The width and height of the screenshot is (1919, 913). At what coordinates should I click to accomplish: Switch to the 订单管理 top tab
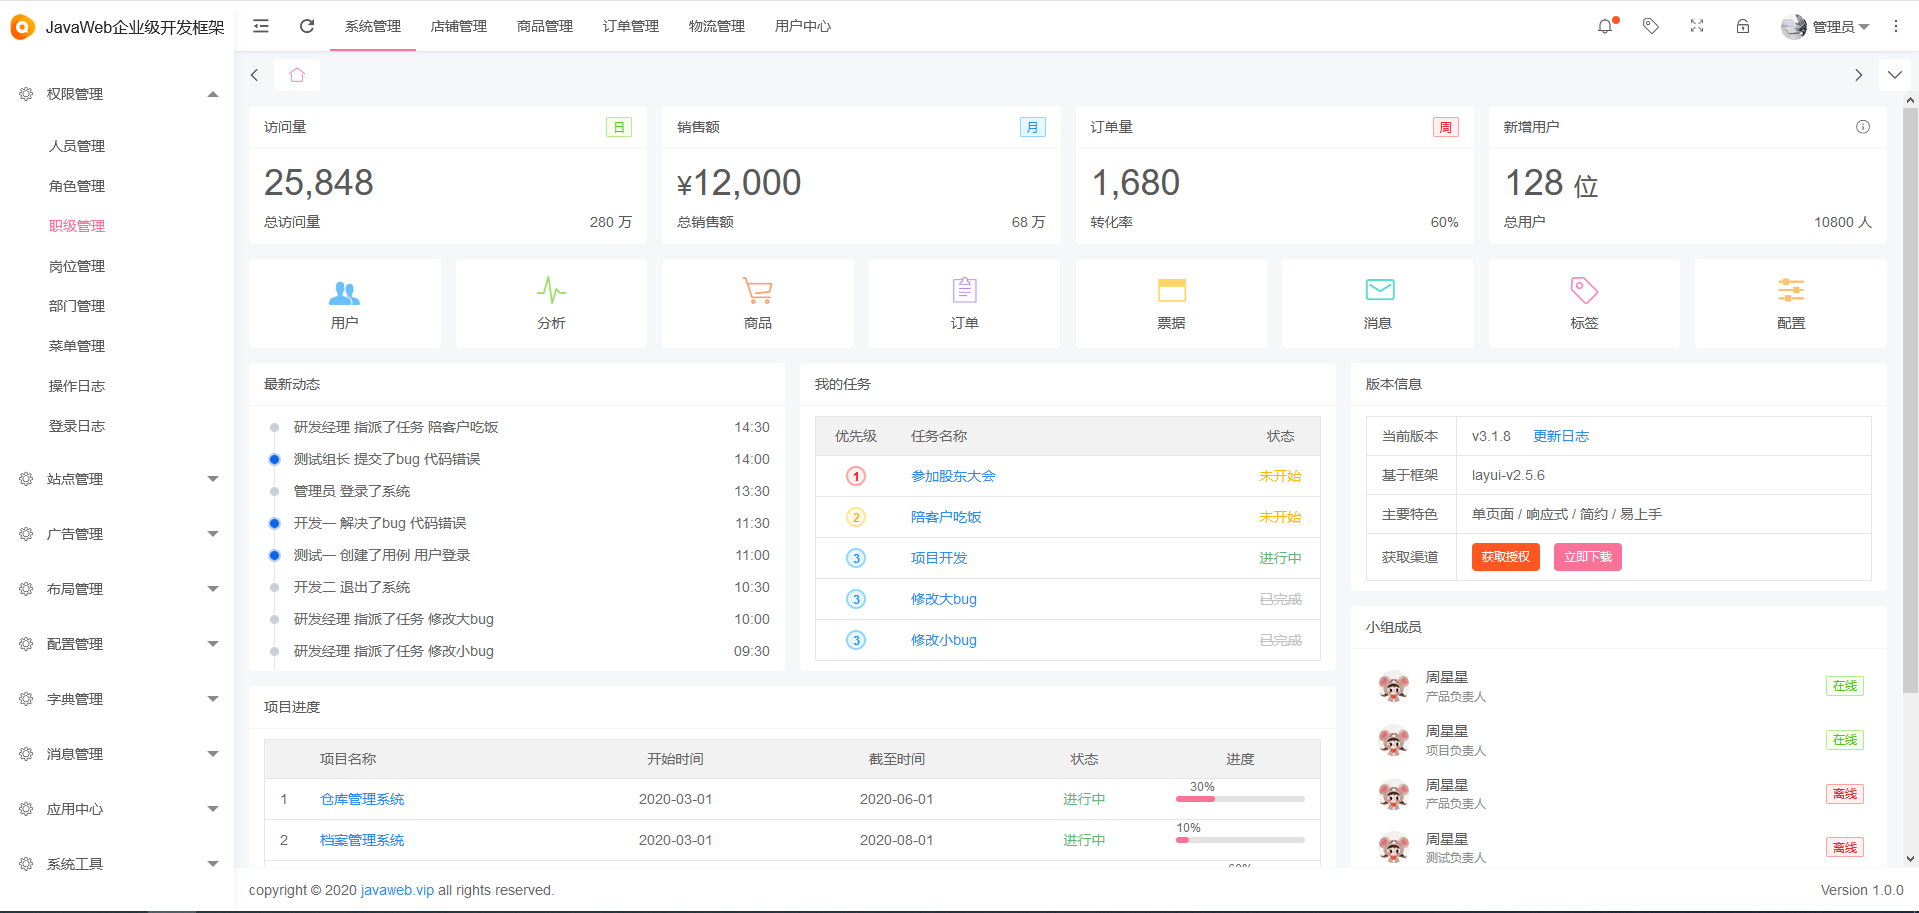coord(630,26)
